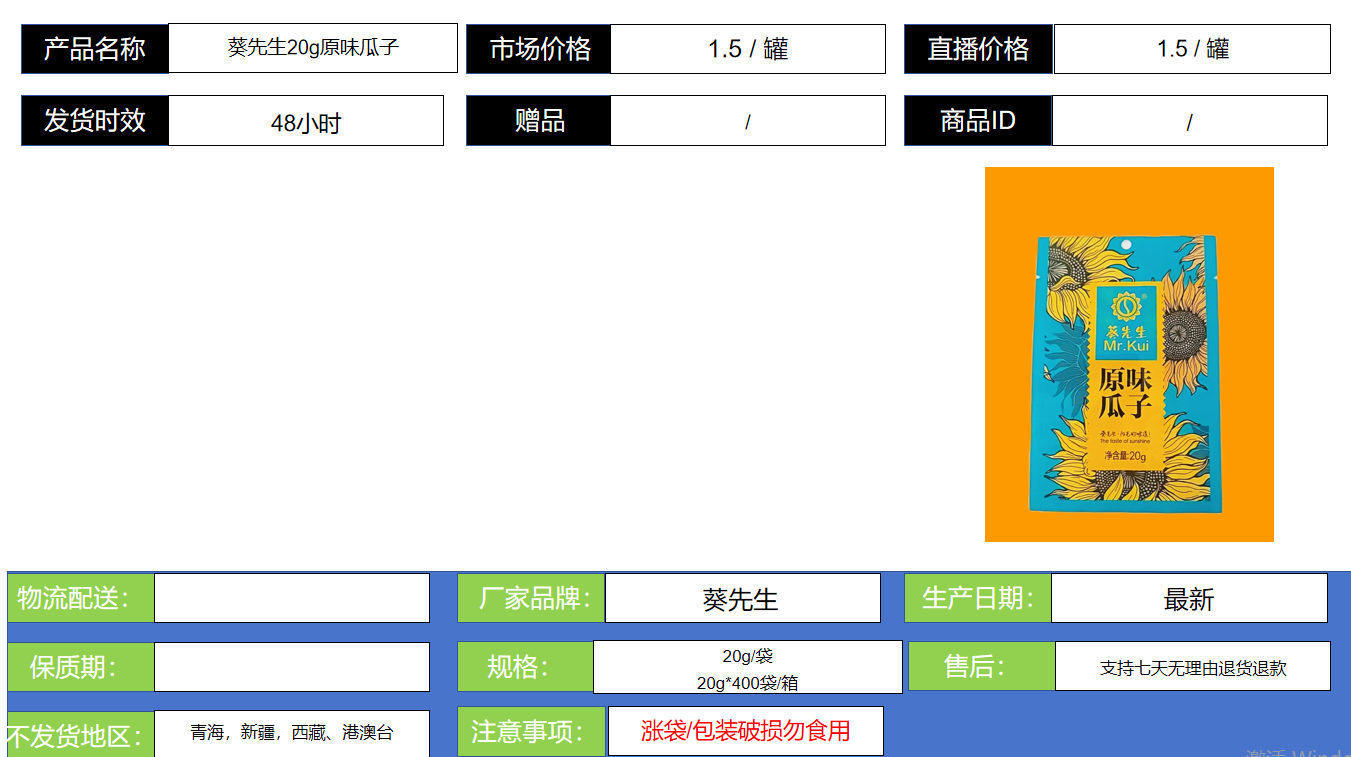Select the 不发货地区 regions cell
Viewport: 1351px width, 757px height.
291,733
